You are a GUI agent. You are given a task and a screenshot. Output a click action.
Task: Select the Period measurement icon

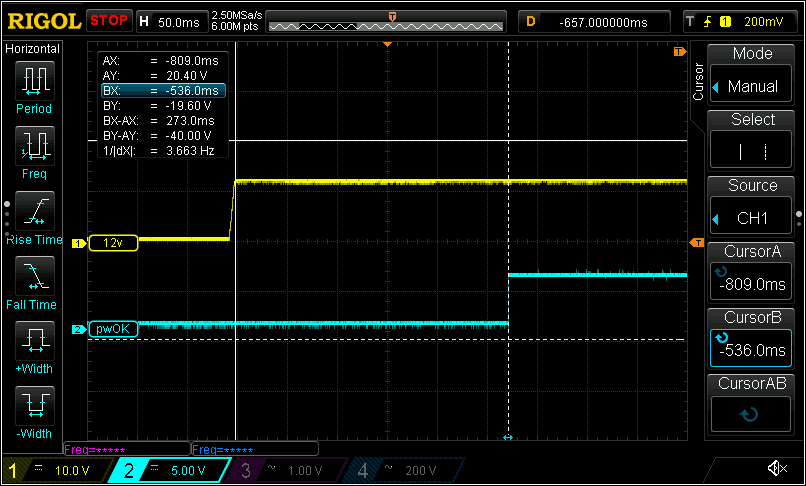coord(34,81)
